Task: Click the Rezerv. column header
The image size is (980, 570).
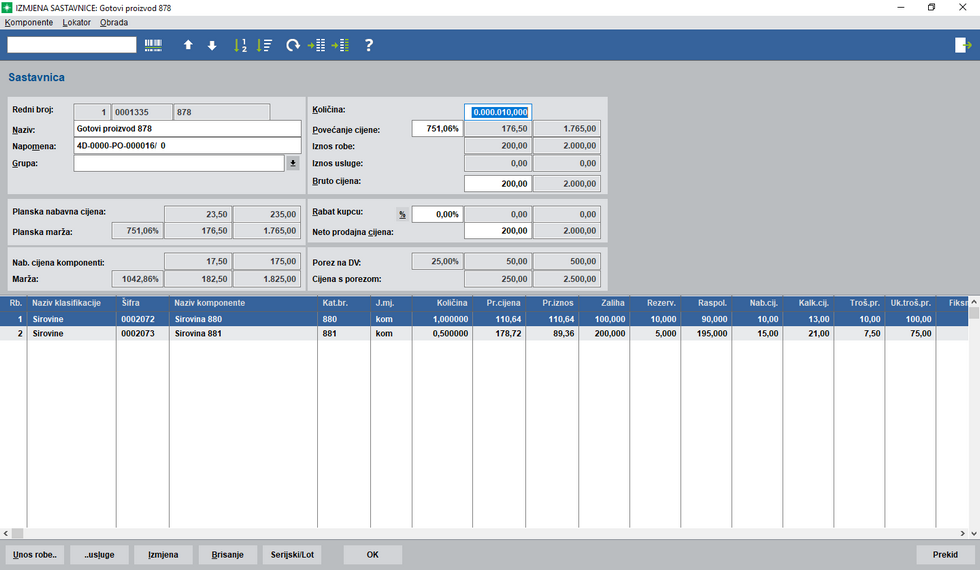Action: (655, 303)
